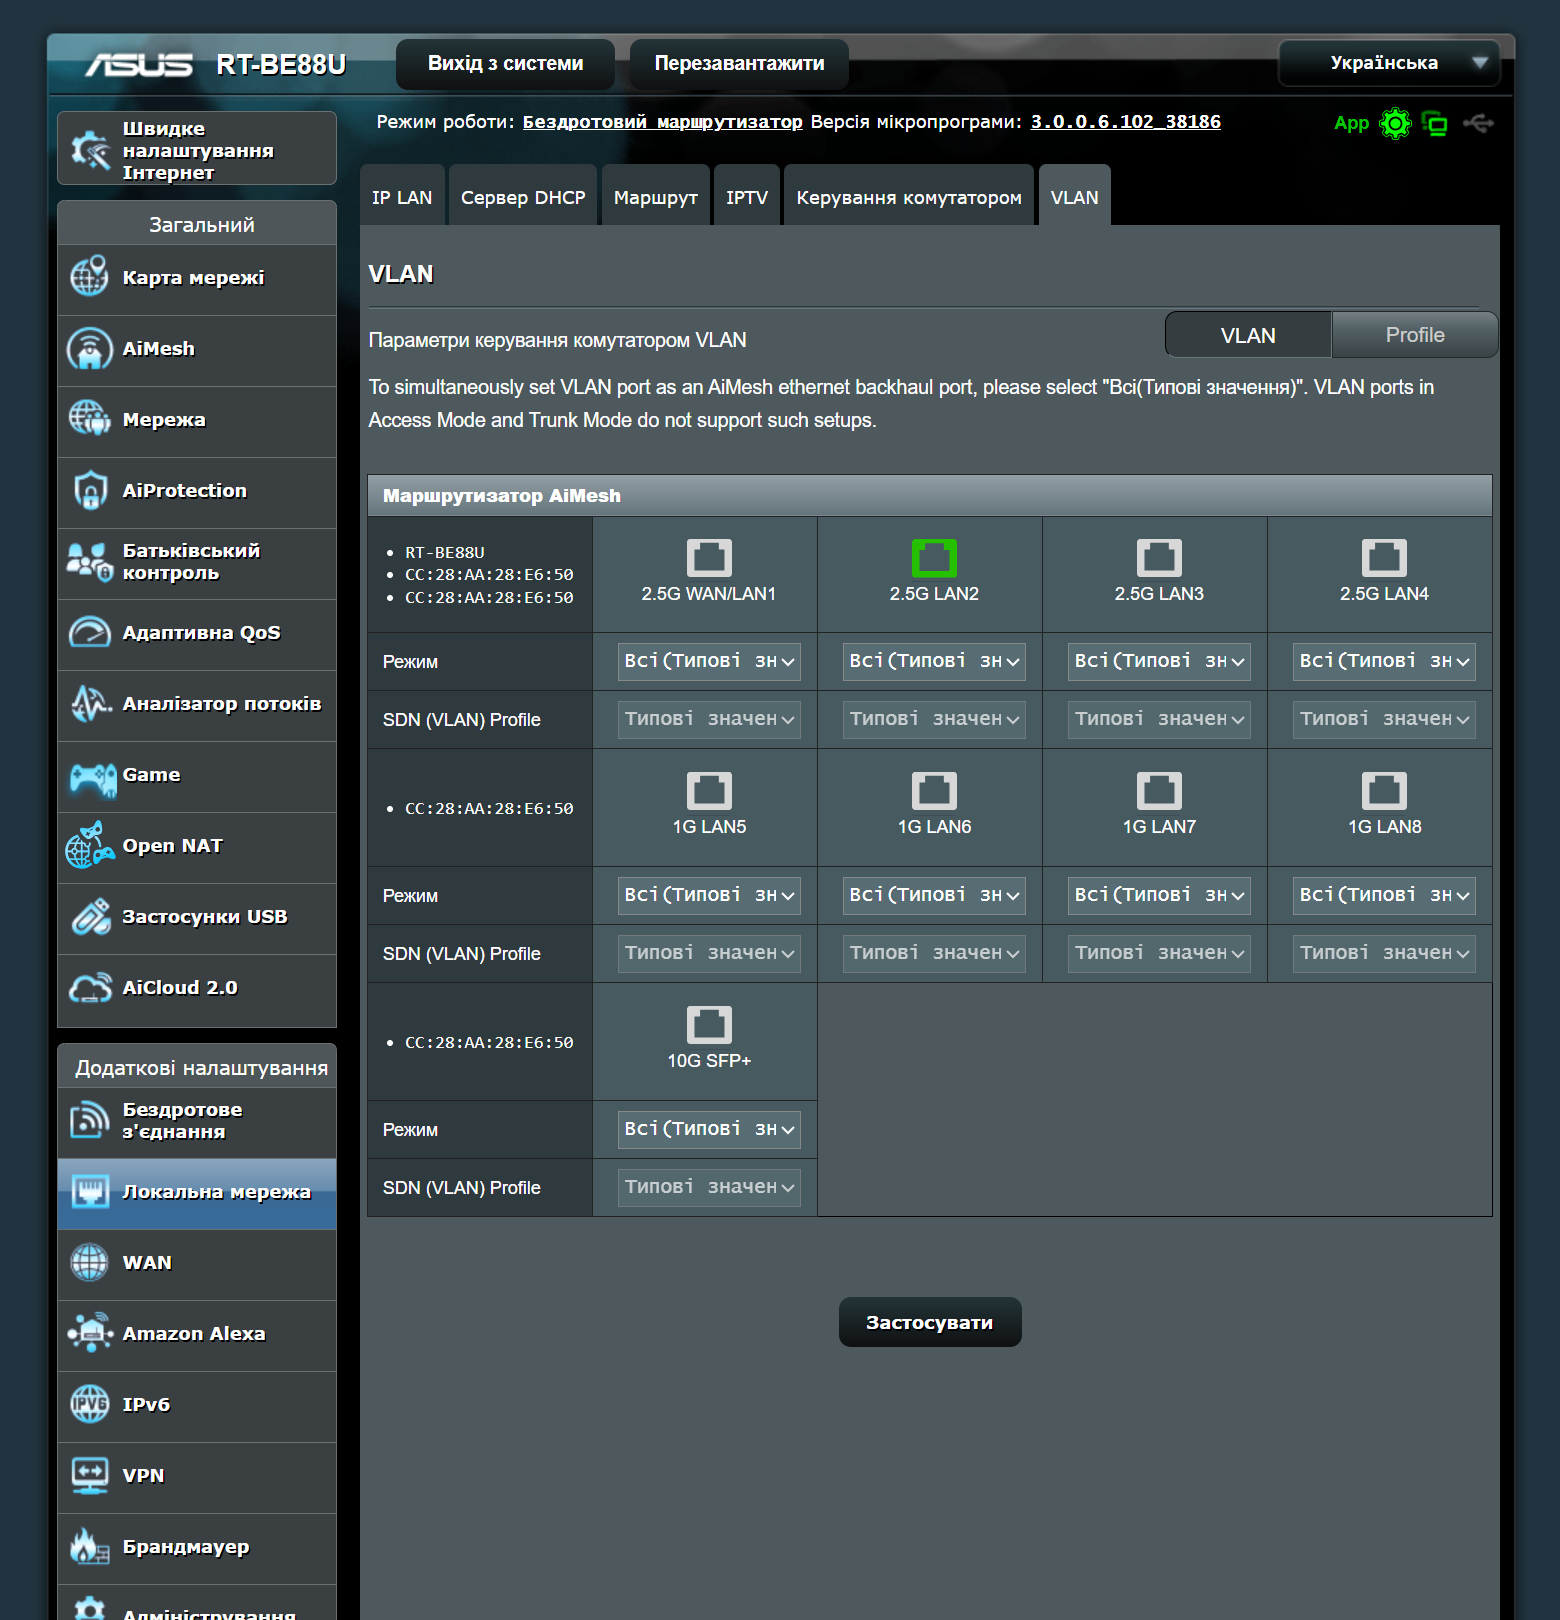Open the Режим dropdown for 2.5G WAN/LAN1
Screen dimensions: 1560x1620
(x=709, y=661)
